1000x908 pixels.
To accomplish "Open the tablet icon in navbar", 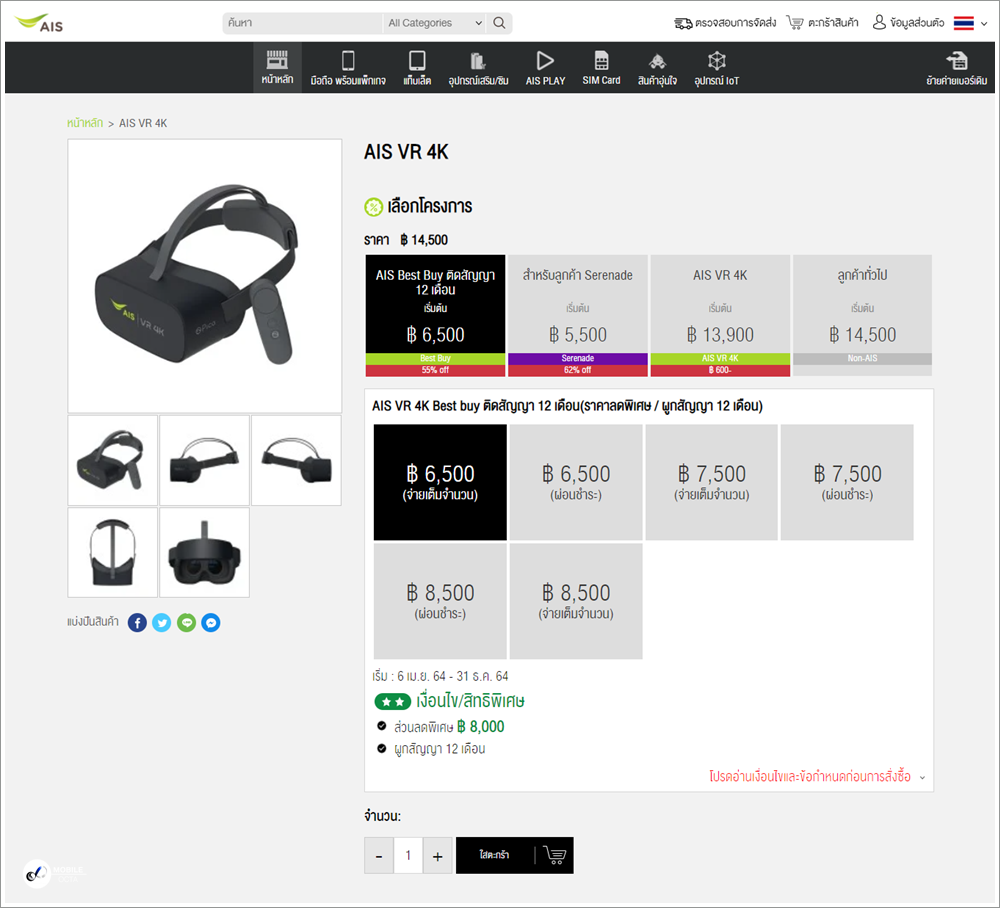I will tap(417, 61).
